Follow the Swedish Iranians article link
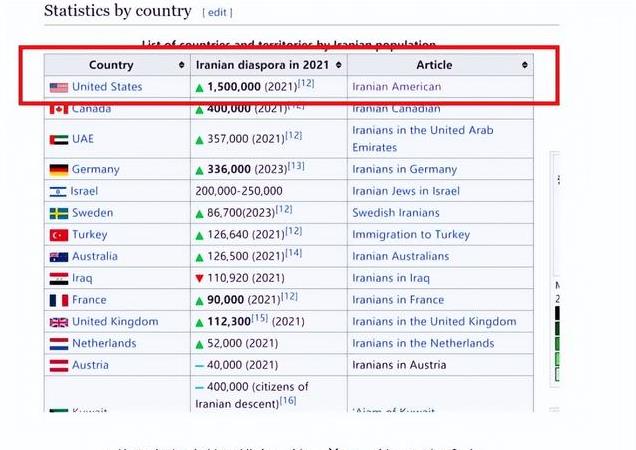 click(395, 213)
